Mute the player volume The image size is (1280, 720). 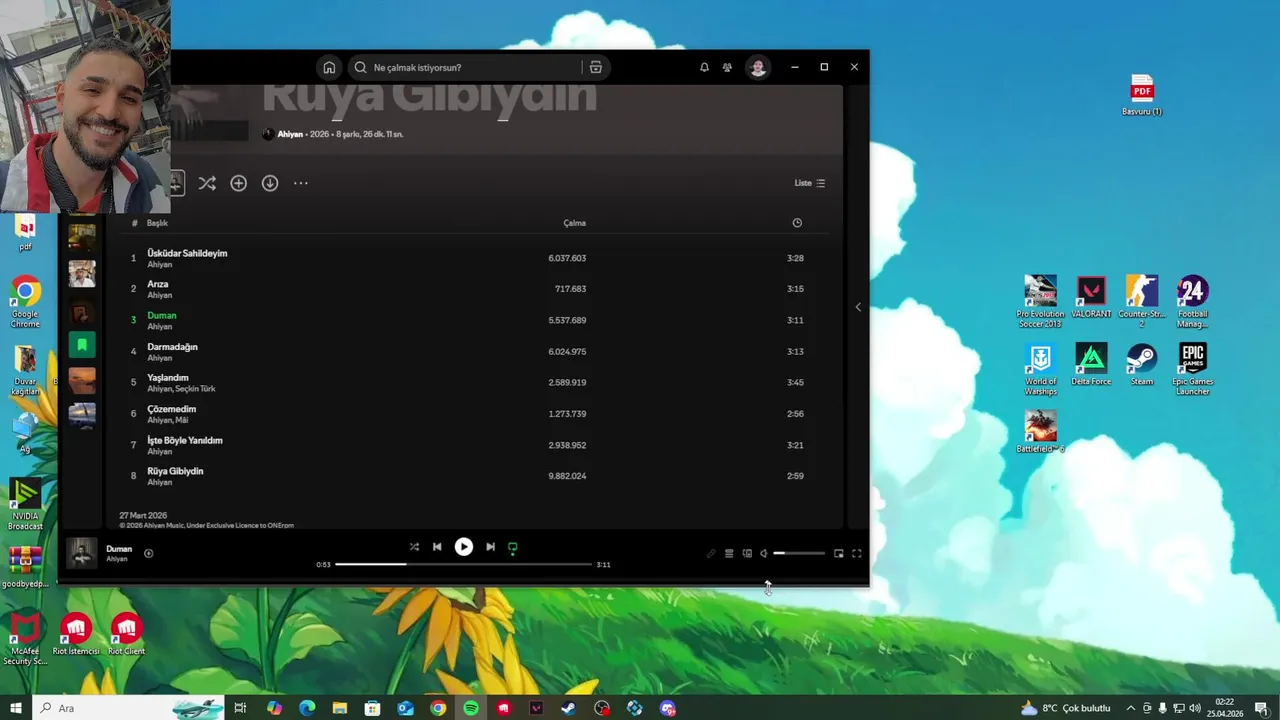tap(763, 553)
